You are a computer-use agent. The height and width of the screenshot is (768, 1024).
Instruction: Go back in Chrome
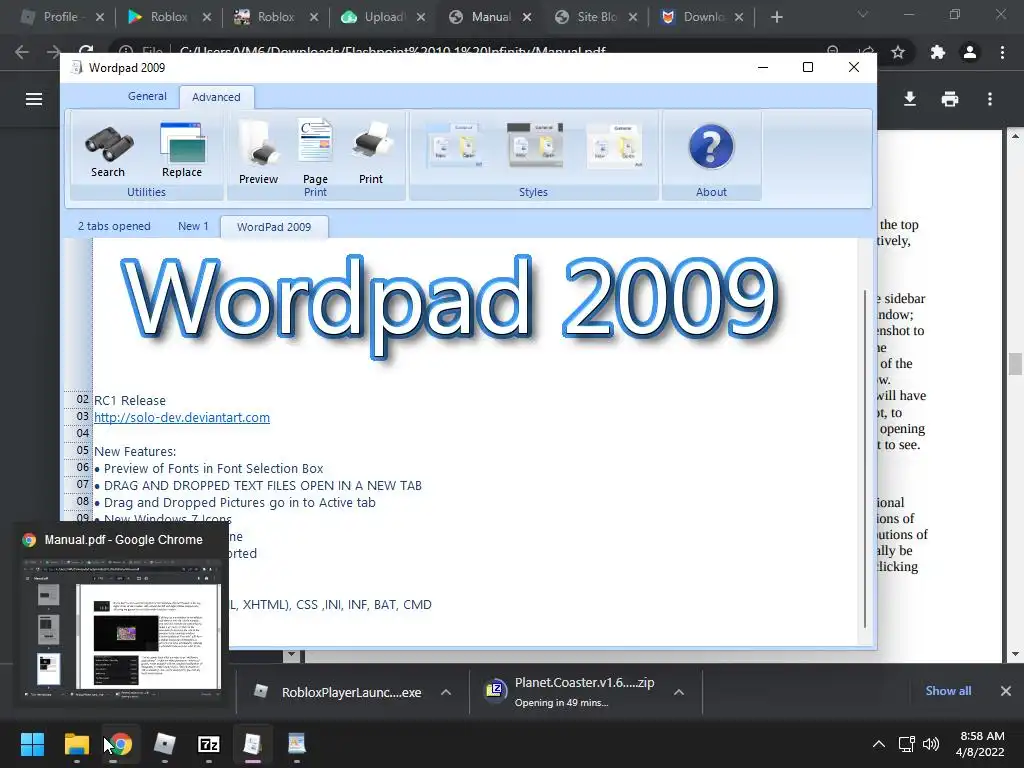[x=22, y=52]
